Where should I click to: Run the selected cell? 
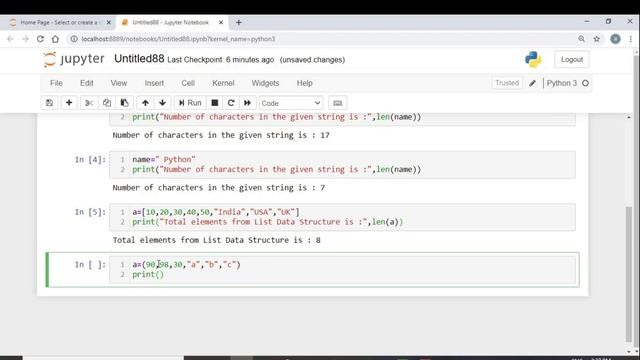coord(190,103)
